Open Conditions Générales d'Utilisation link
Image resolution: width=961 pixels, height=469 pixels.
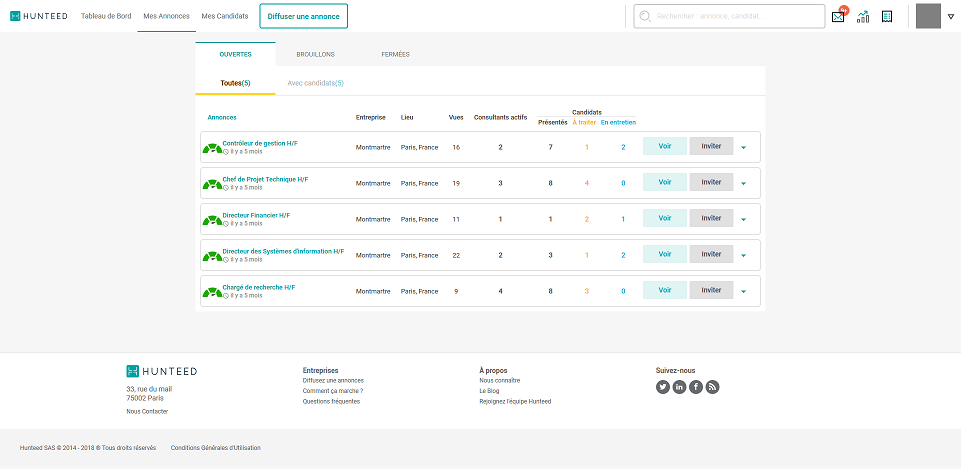pos(216,448)
